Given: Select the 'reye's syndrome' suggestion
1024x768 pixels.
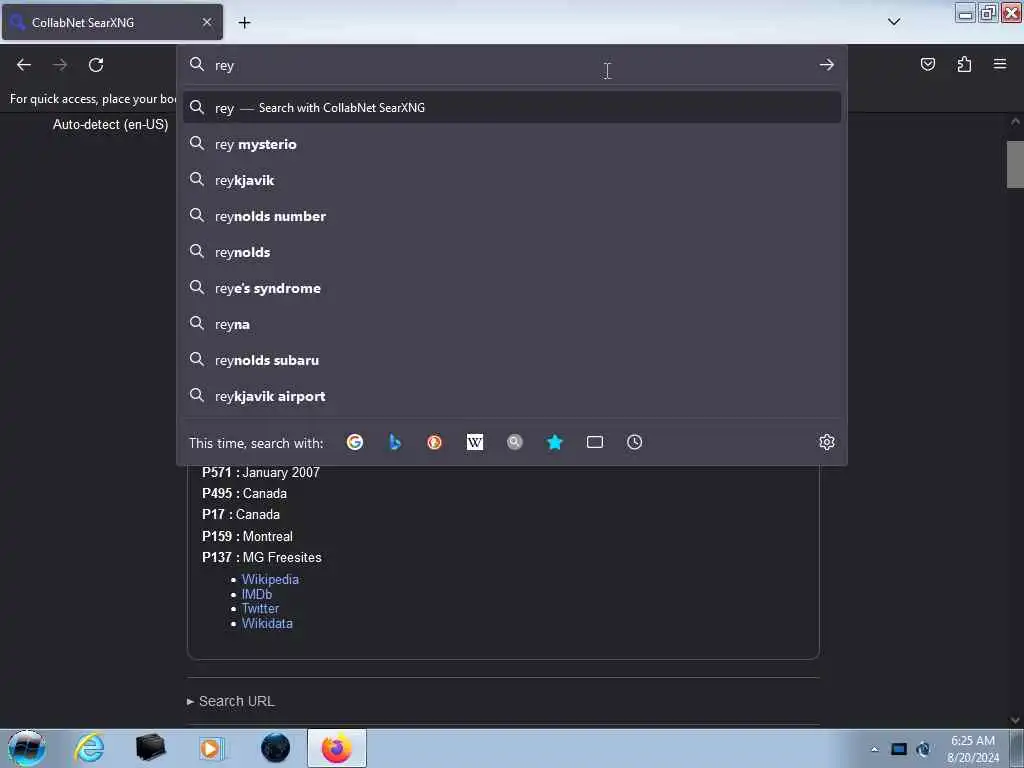Looking at the screenshot, I should coord(512,288).
